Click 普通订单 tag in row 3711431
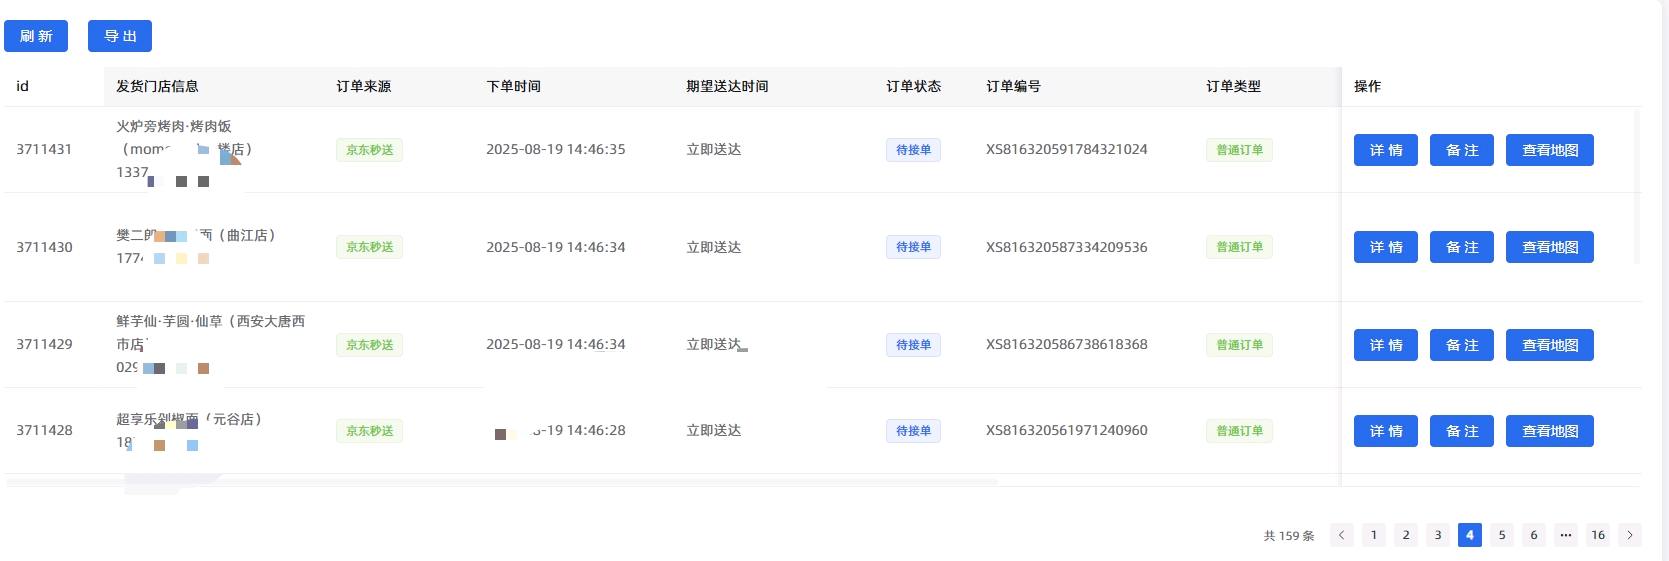The width and height of the screenshot is (1669, 561). [1239, 150]
